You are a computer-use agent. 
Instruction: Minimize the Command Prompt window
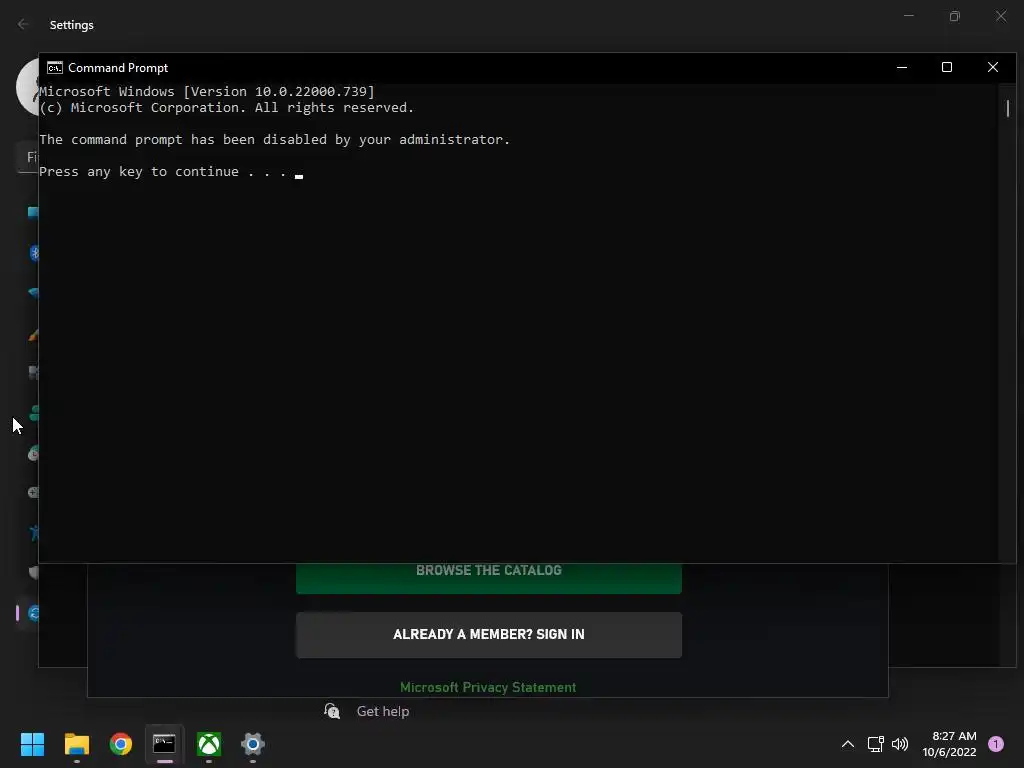[902, 67]
